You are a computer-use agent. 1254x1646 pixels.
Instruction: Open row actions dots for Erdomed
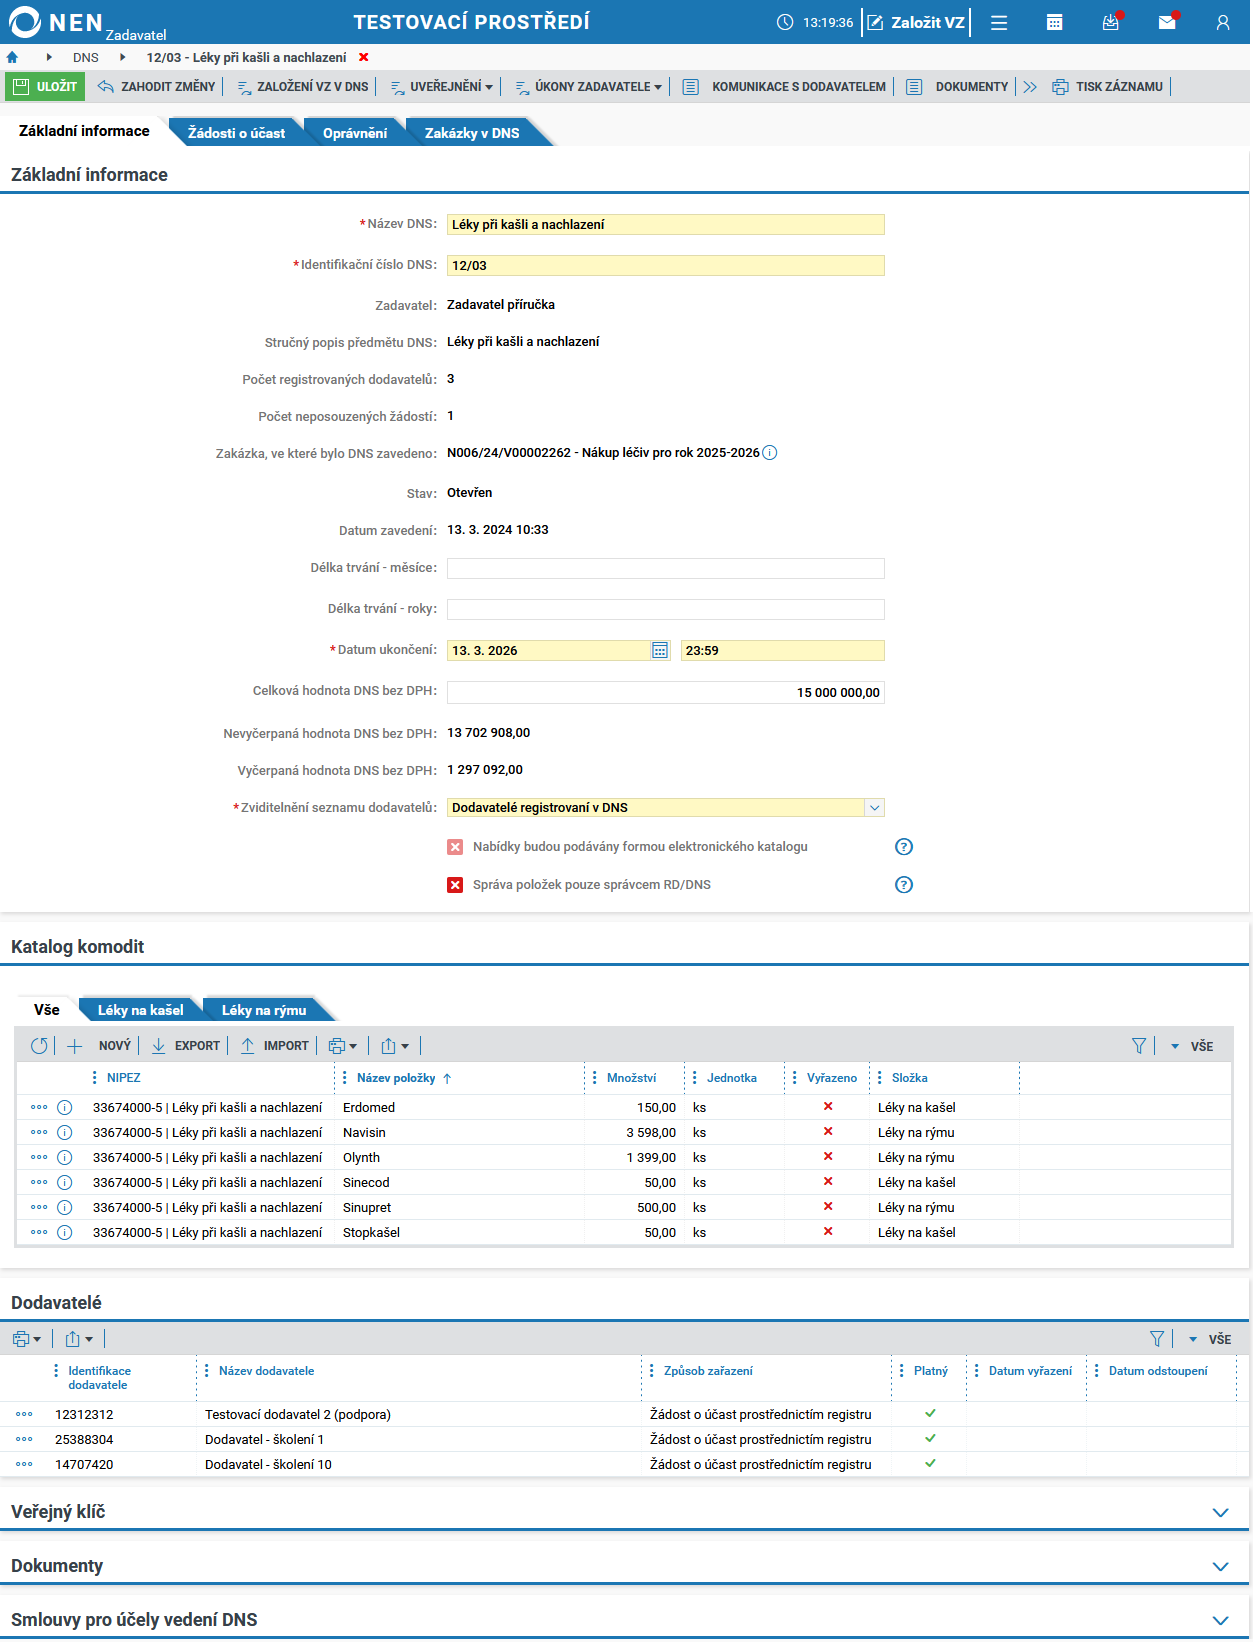coord(39,1107)
